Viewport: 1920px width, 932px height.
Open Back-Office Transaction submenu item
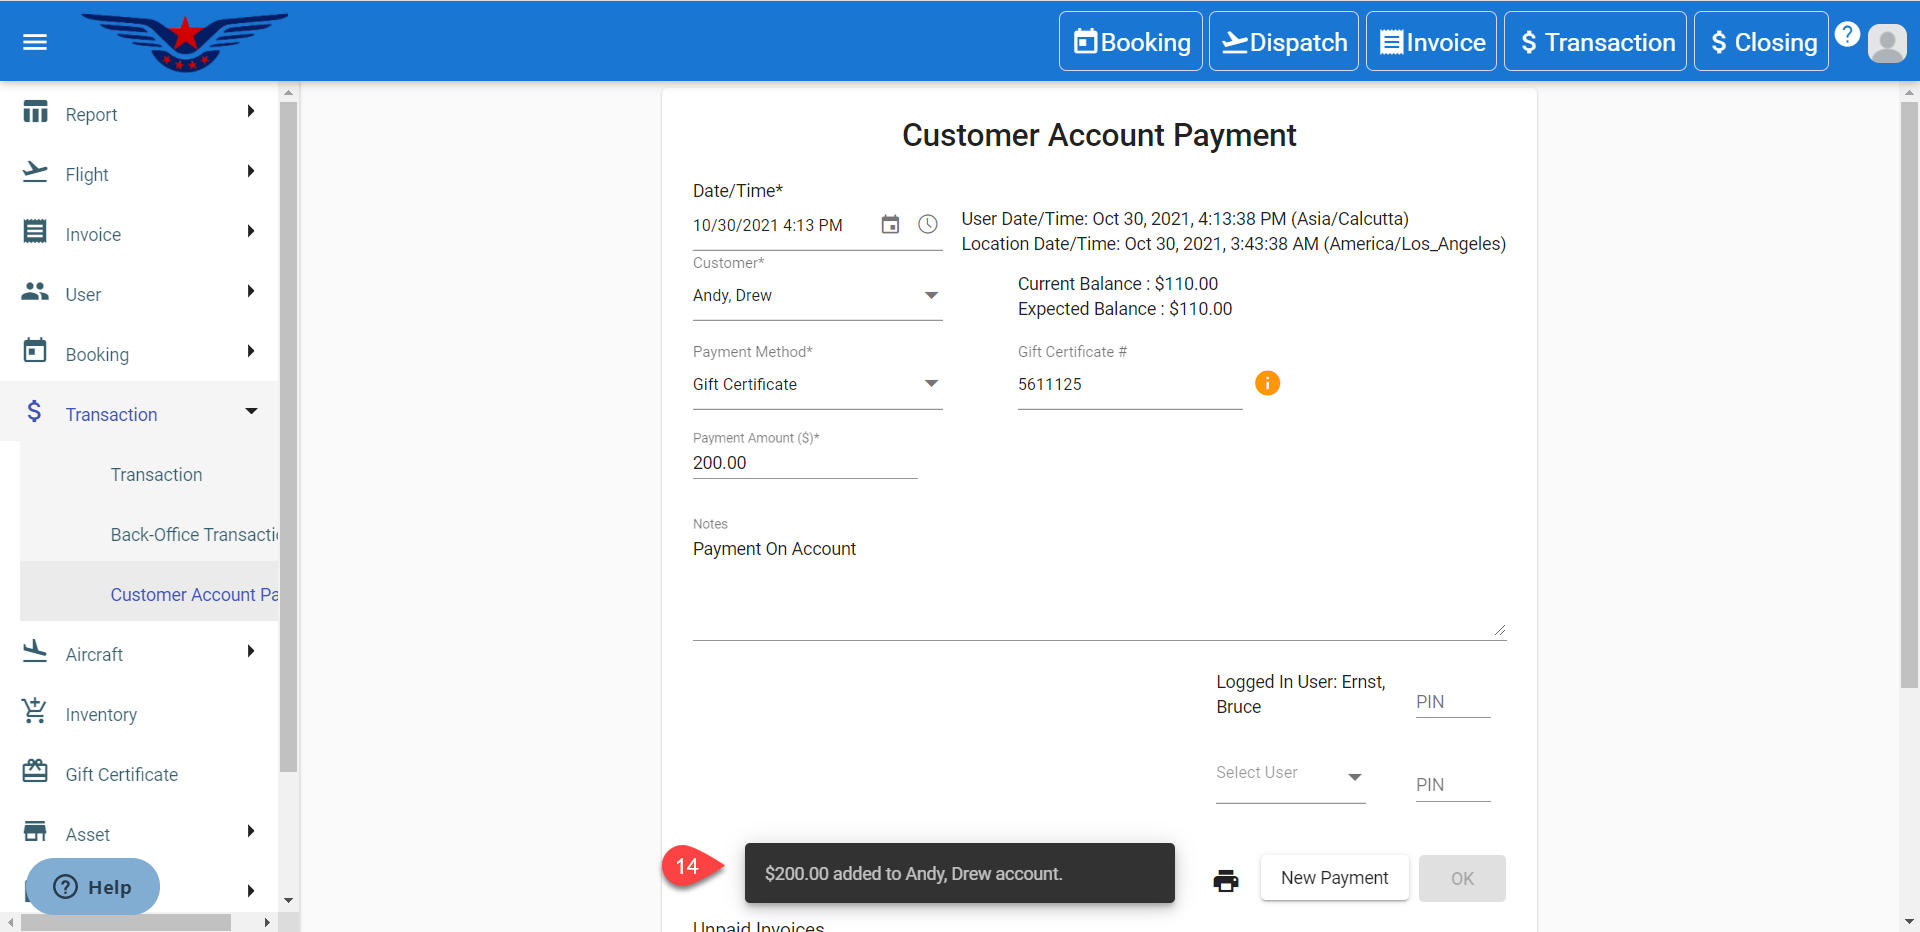tap(194, 535)
